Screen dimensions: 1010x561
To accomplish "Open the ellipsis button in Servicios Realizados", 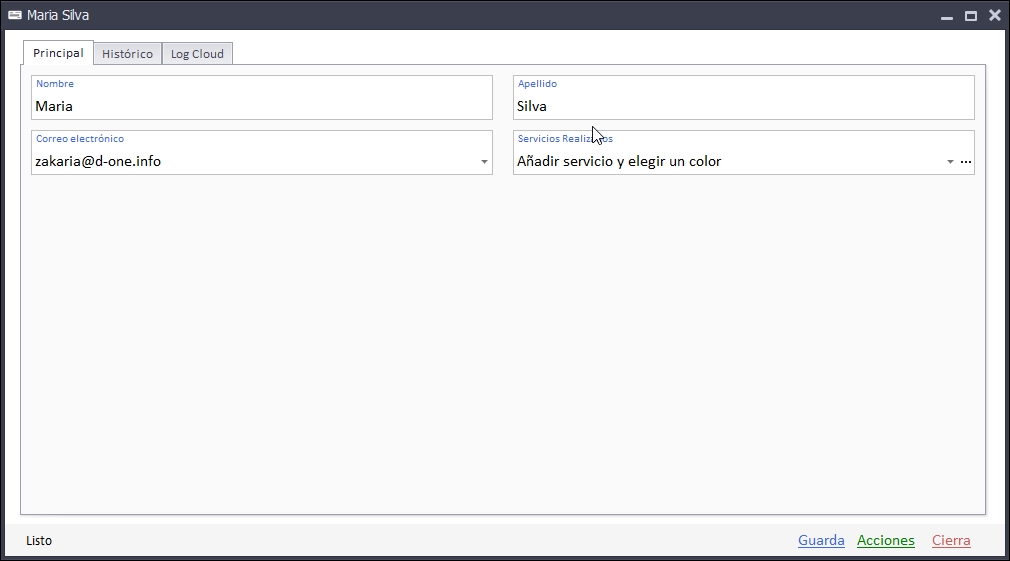I will coord(965,162).
